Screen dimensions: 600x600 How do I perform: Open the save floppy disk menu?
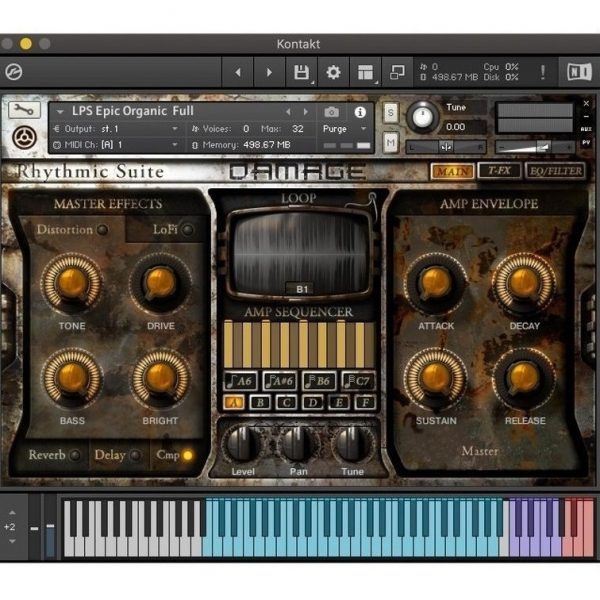pyautogui.click(x=302, y=72)
